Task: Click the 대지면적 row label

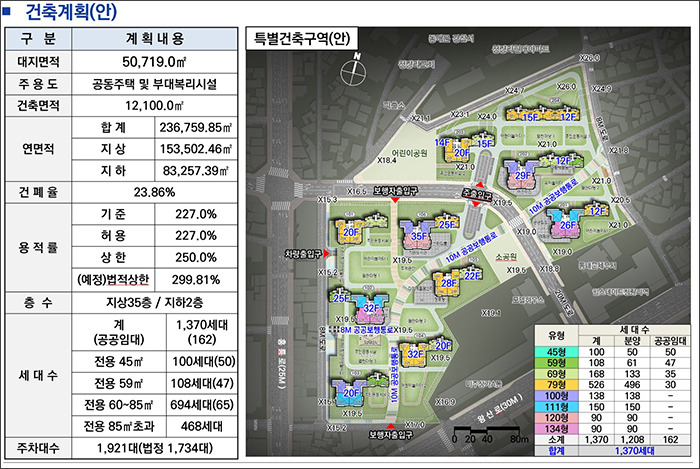Action: tap(38, 62)
